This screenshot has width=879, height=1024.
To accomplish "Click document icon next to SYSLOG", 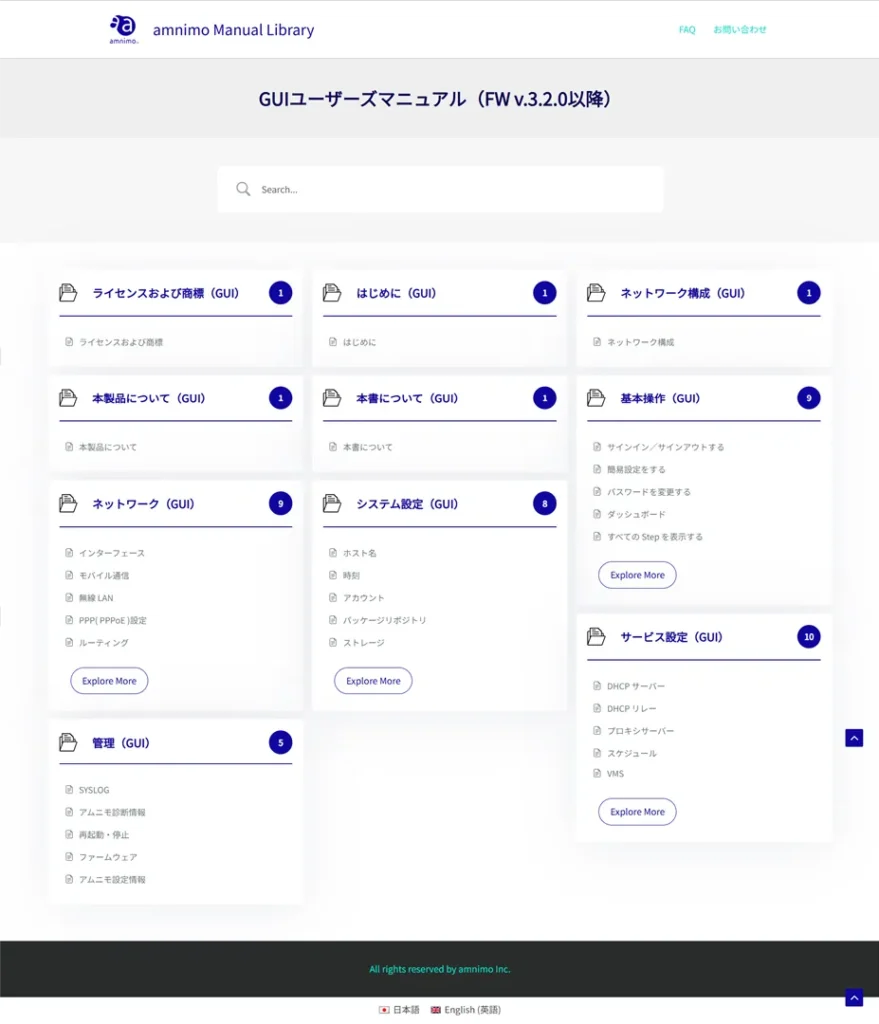I will click(69, 790).
